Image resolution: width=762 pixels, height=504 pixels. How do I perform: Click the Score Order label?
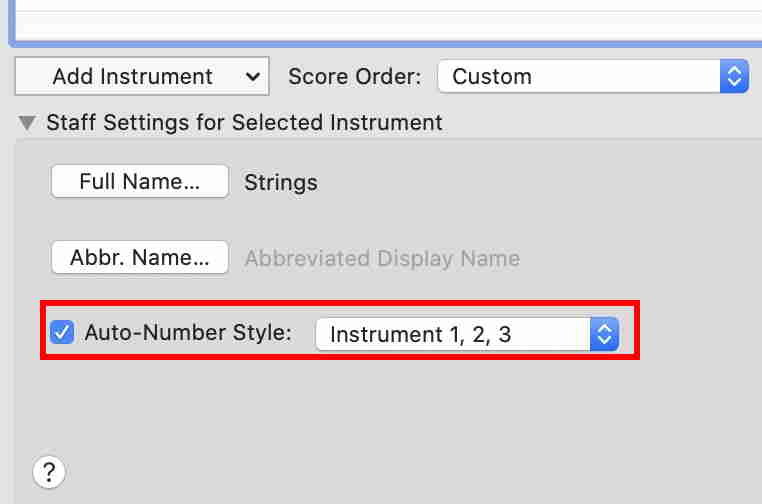355,76
